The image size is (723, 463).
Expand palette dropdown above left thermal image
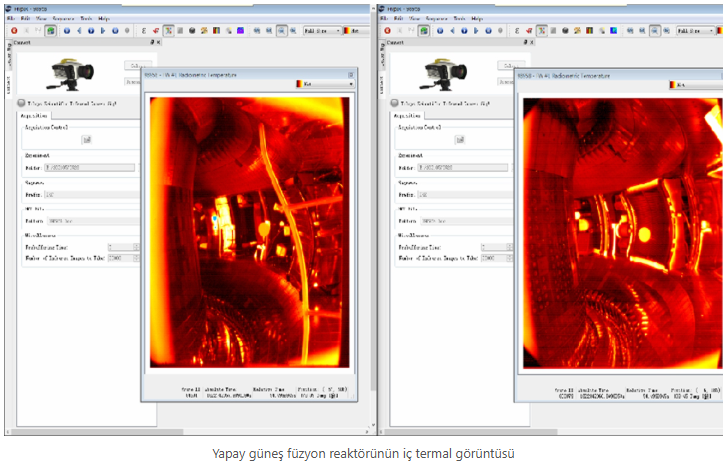click(324, 85)
